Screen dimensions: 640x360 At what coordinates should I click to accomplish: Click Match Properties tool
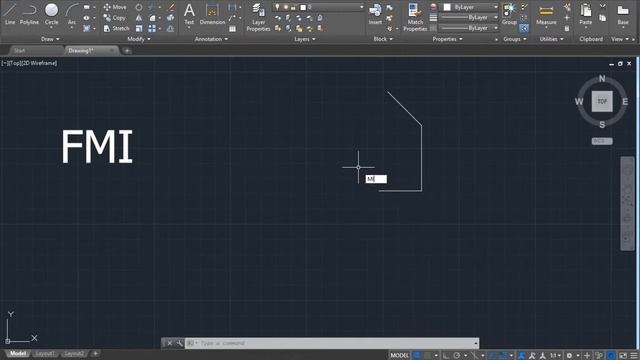click(x=415, y=17)
